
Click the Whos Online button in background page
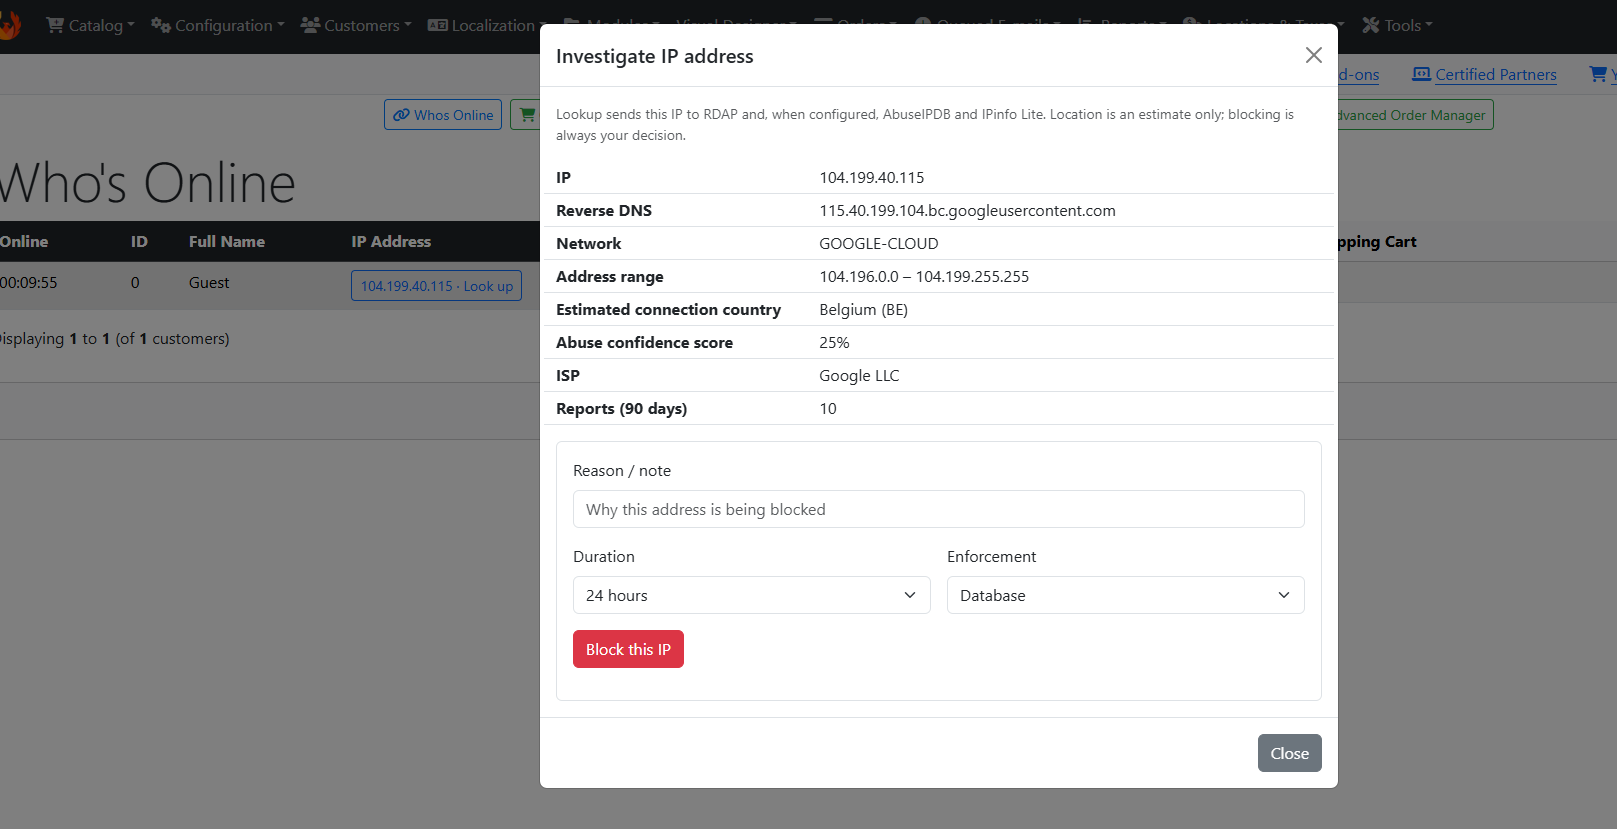443,115
